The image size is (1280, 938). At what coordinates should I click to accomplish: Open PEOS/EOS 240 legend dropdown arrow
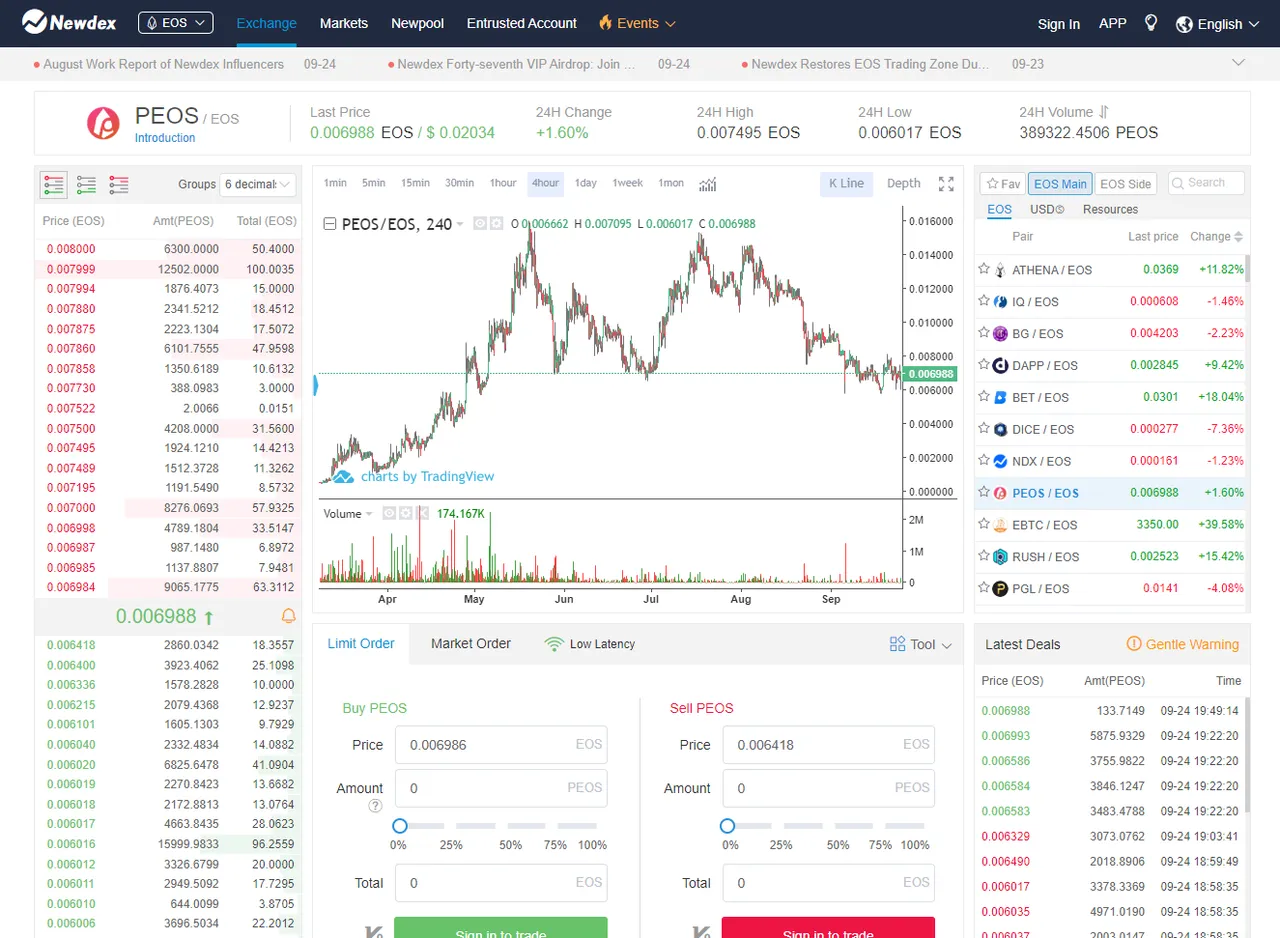tap(460, 224)
